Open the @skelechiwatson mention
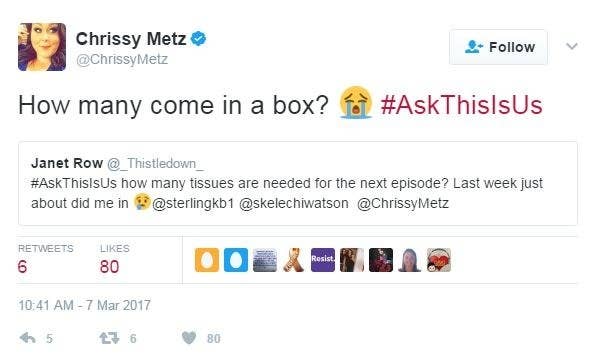The image size is (604, 361). 294,203
